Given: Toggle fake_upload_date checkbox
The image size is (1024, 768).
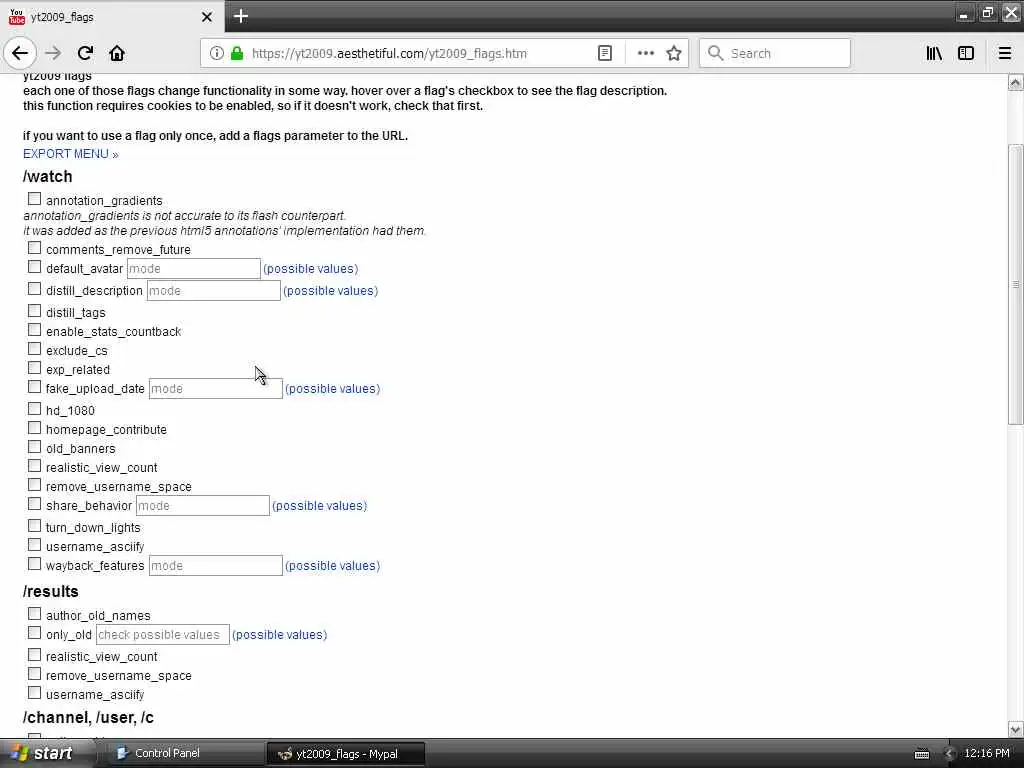Looking at the screenshot, I should (x=35, y=387).
